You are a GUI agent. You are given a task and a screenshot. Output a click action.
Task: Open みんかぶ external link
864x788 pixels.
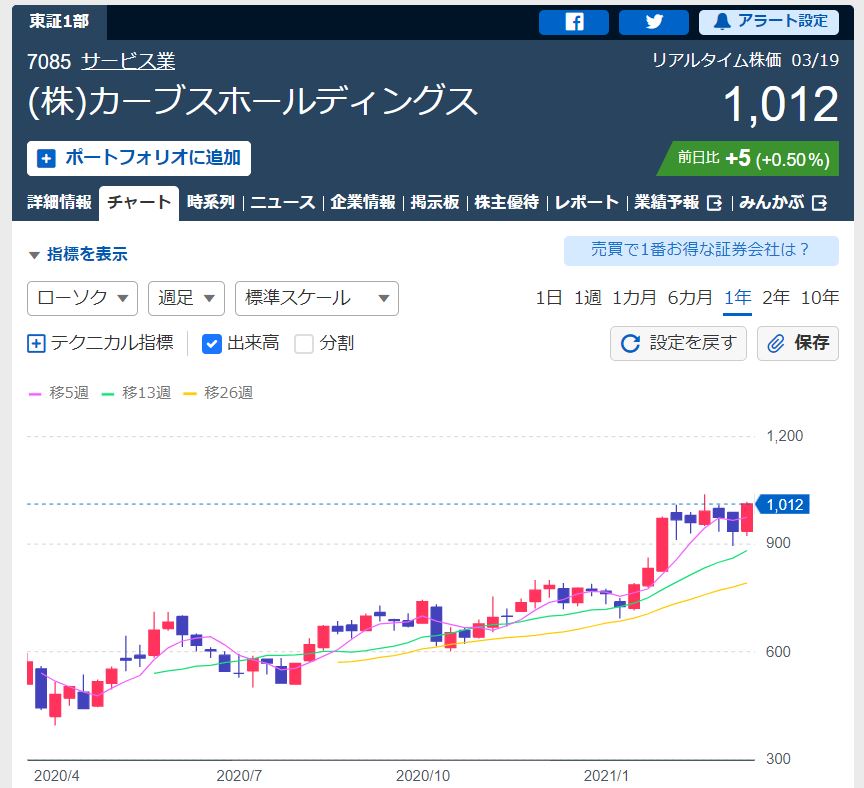783,202
